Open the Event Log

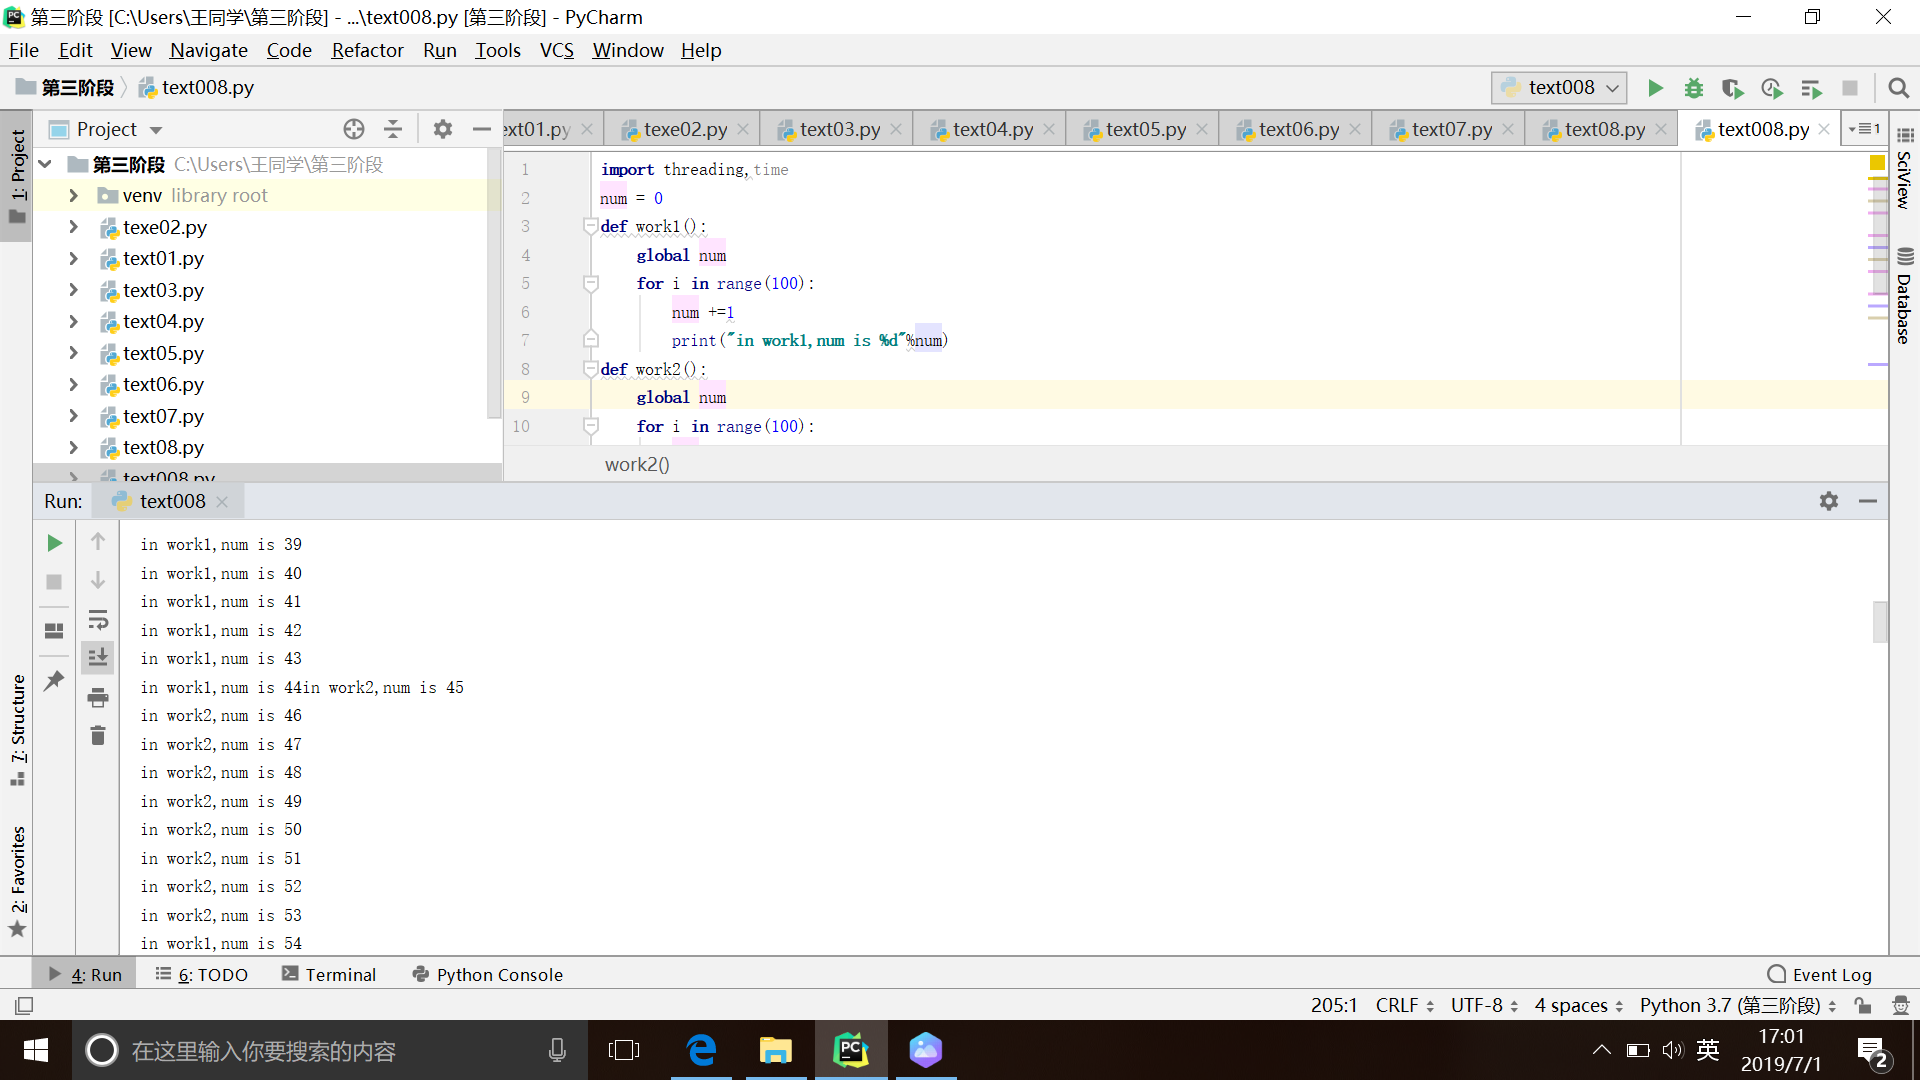(x=1820, y=974)
